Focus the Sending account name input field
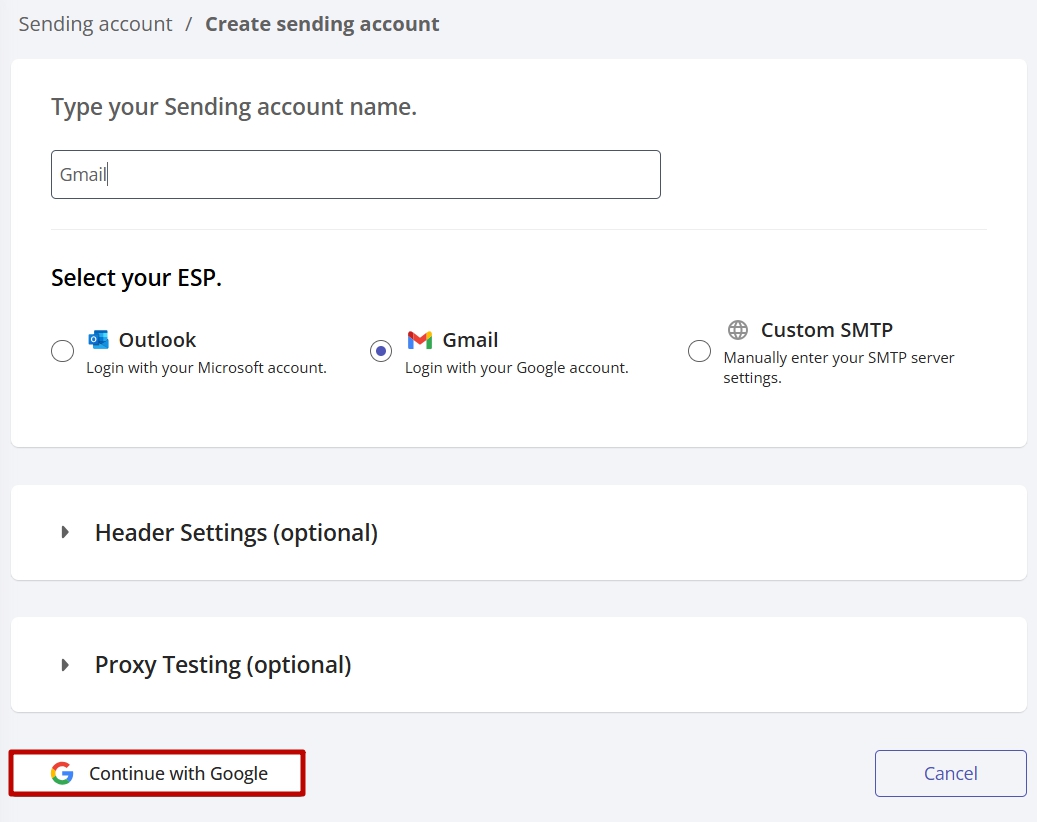 click(x=356, y=175)
